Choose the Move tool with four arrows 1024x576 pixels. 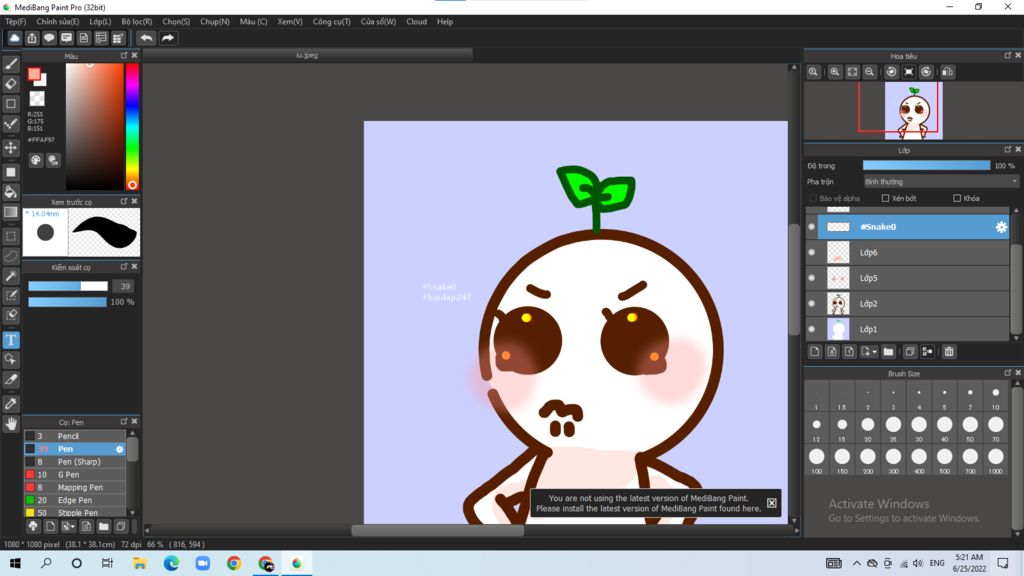tap(11, 148)
